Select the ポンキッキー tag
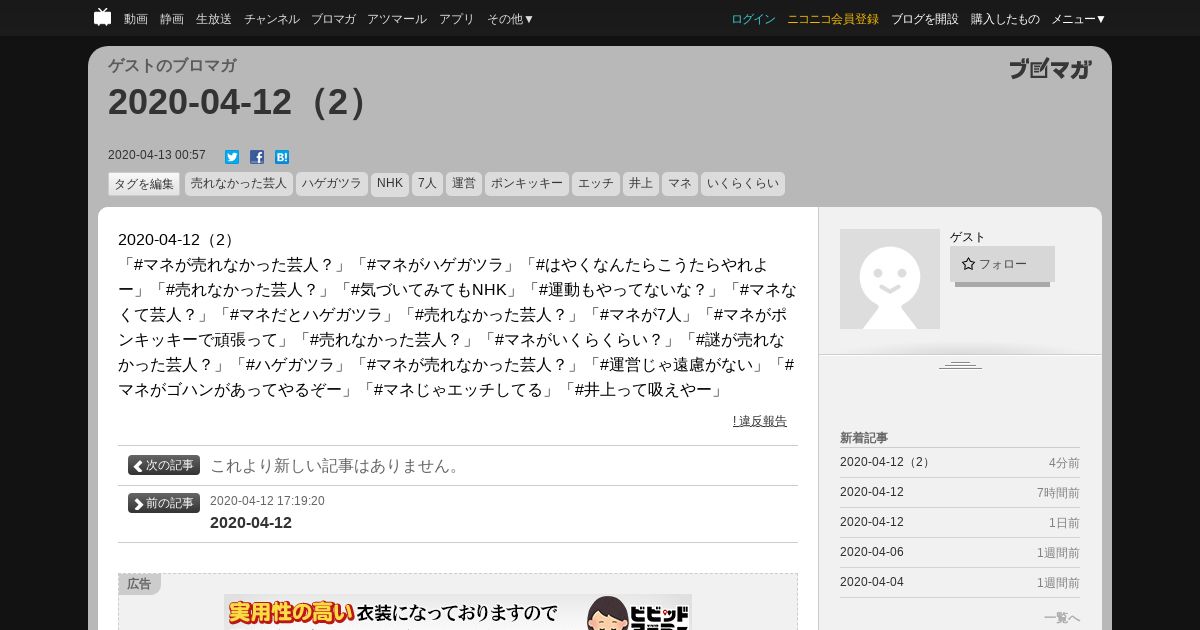 point(527,184)
